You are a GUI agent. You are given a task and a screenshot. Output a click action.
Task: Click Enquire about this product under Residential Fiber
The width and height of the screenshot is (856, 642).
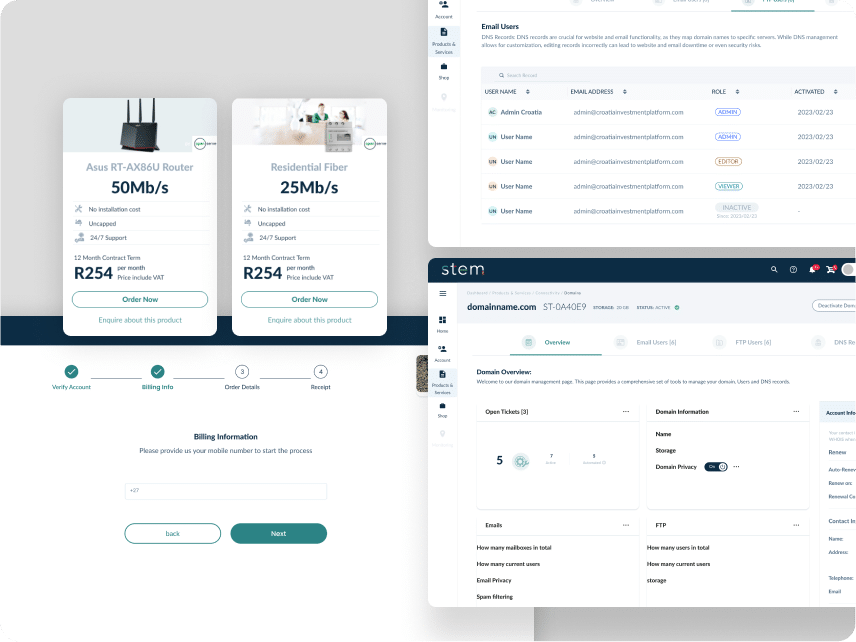tap(309, 320)
